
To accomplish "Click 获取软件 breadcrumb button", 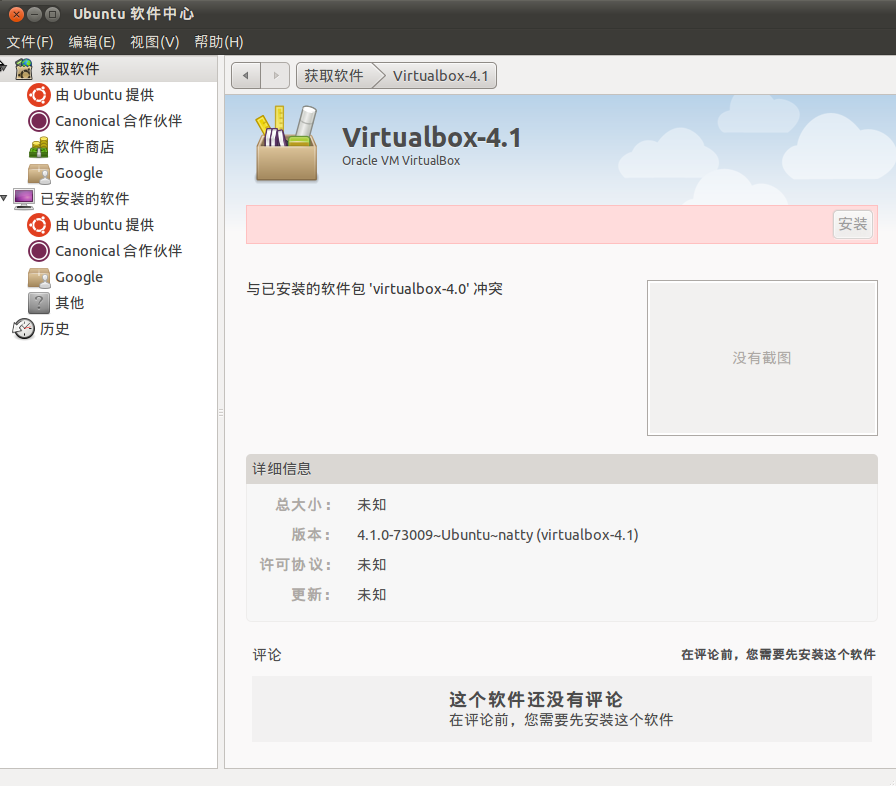I will click(x=334, y=75).
